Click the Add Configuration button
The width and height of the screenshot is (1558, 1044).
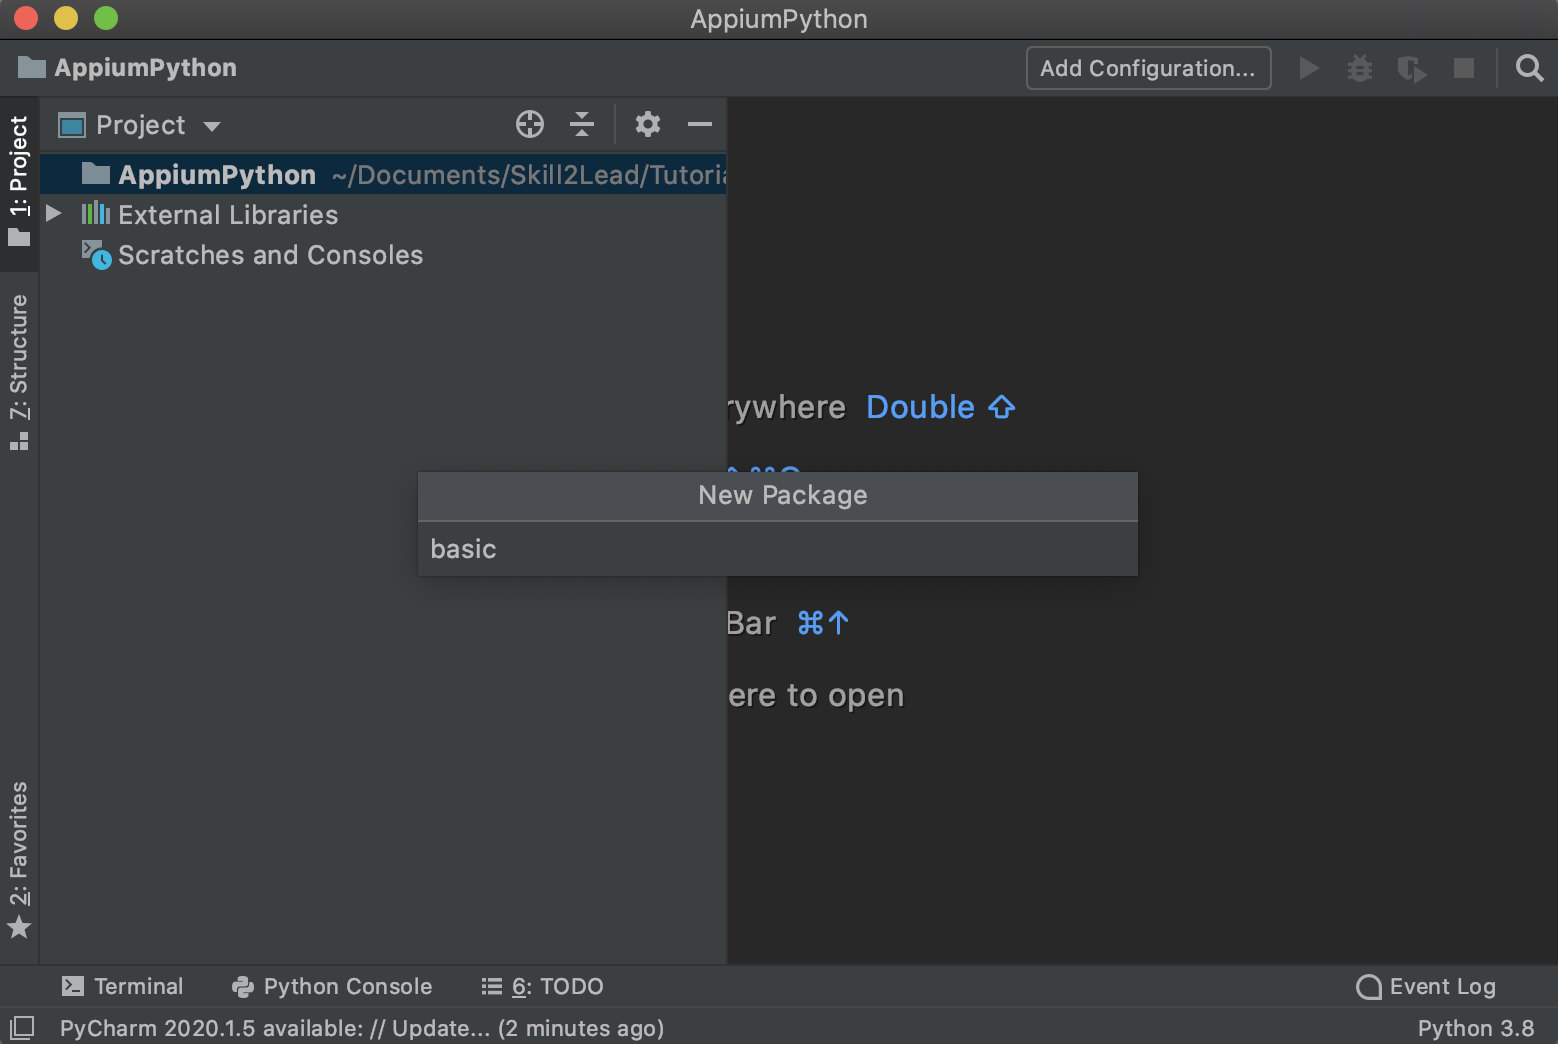point(1148,68)
